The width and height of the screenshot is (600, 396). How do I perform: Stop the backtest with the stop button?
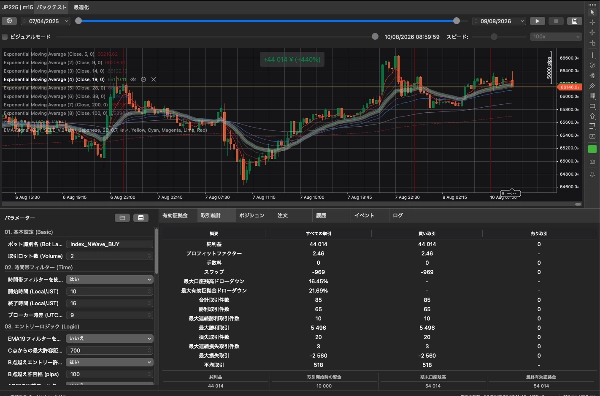click(x=556, y=21)
